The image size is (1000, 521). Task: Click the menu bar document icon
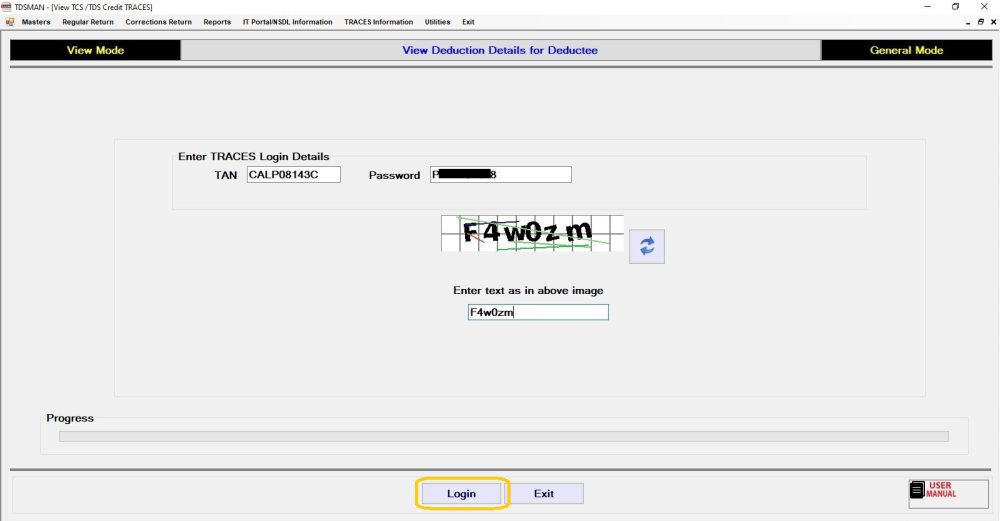(x=10, y=22)
